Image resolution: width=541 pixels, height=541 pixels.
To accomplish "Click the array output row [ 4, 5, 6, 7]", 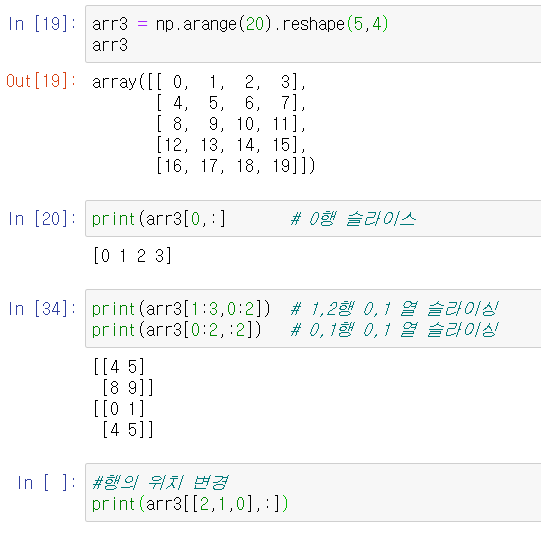I will (x=231, y=103).
